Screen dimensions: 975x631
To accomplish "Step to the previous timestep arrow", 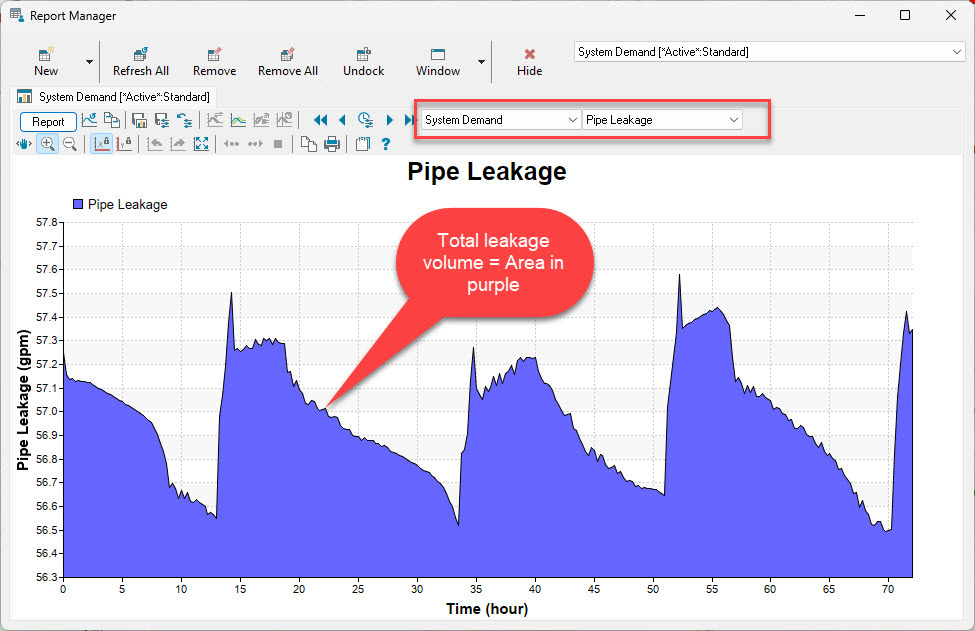I will [x=342, y=120].
